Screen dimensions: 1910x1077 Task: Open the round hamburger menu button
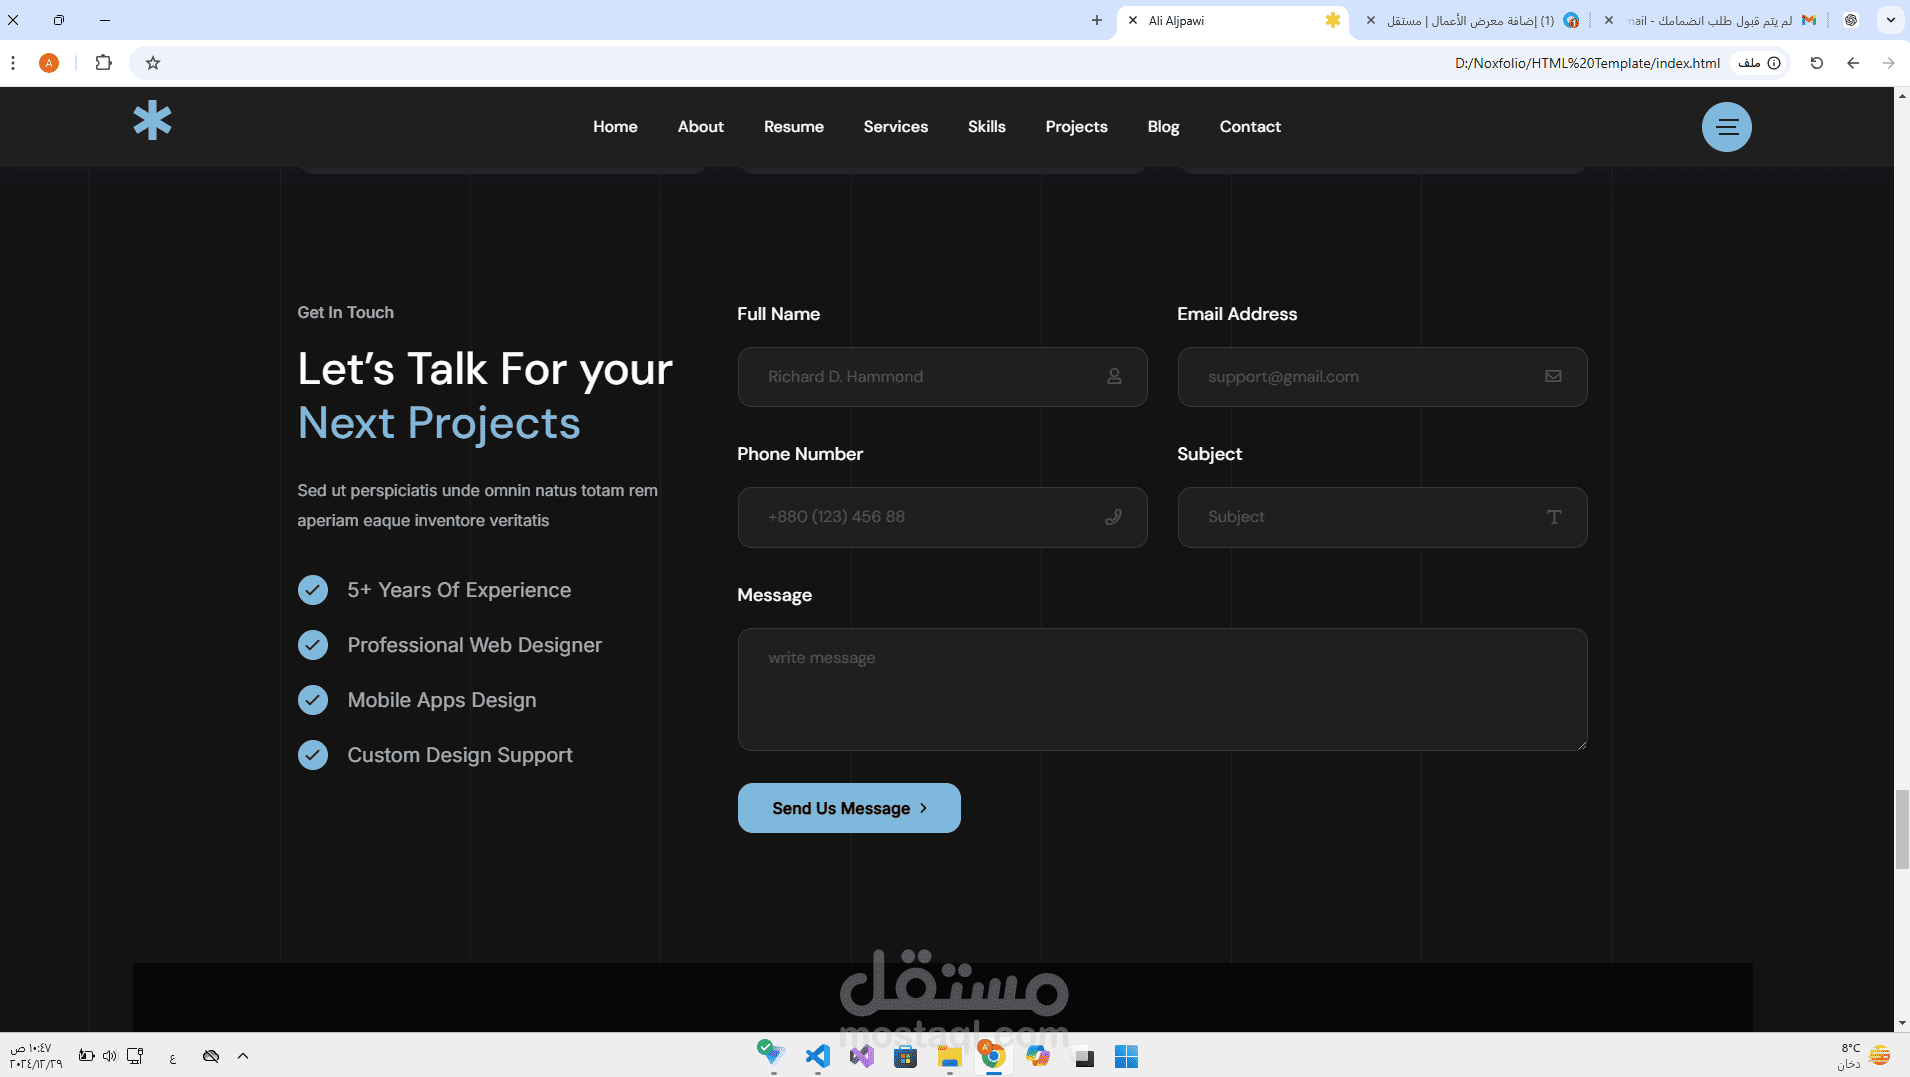click(1726, 127)
